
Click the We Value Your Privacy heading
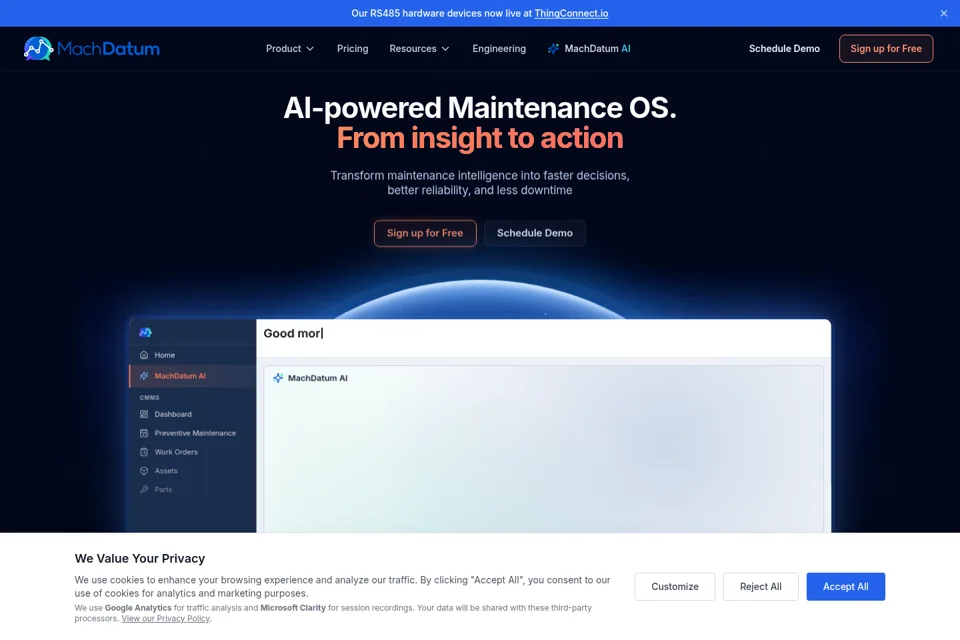pyautogui.click(x=140, y=559)
